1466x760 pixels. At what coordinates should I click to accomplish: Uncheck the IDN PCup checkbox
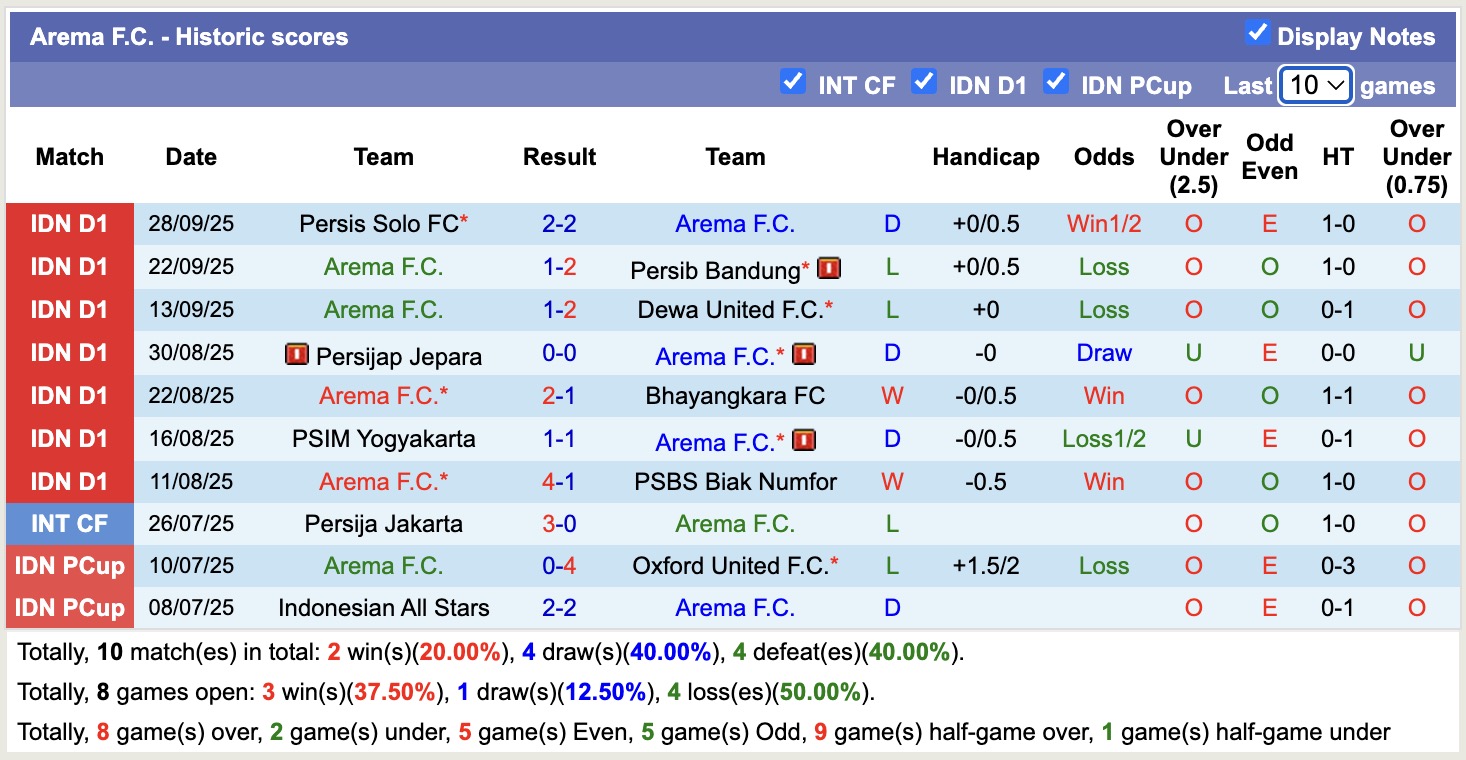coord(1056,82)
